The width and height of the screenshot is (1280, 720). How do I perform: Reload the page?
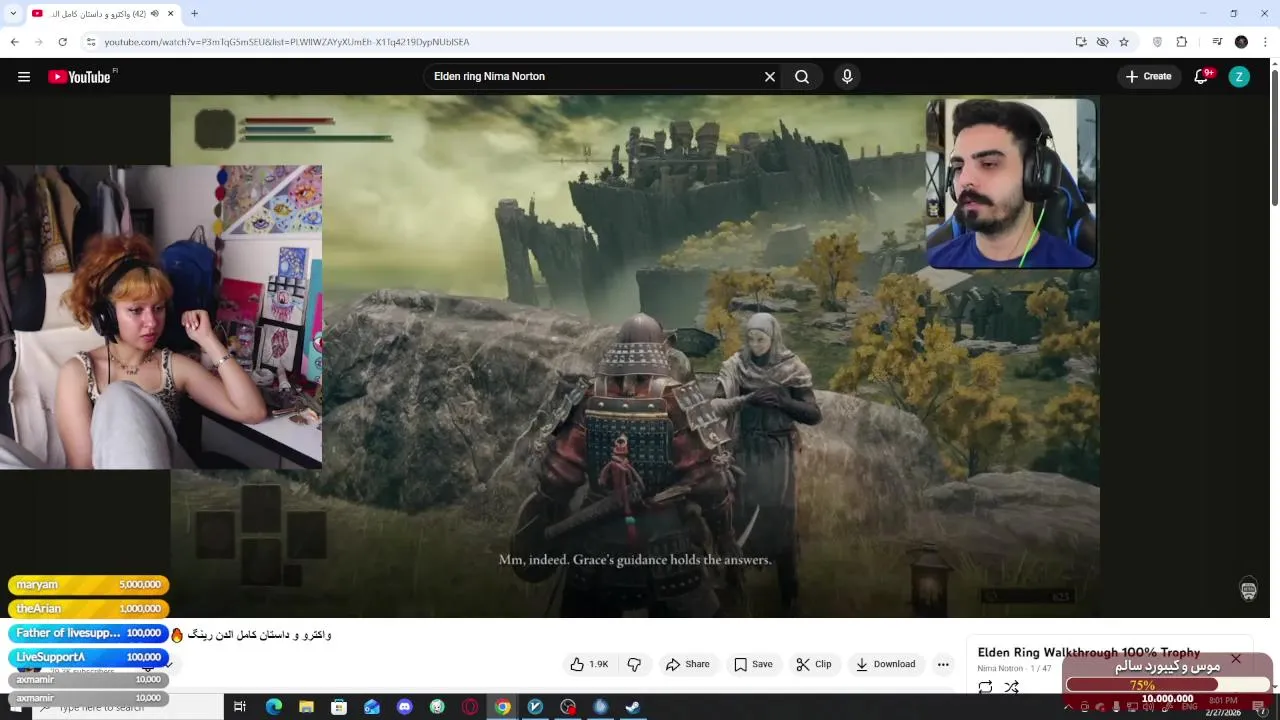click(x=62, y=42)
